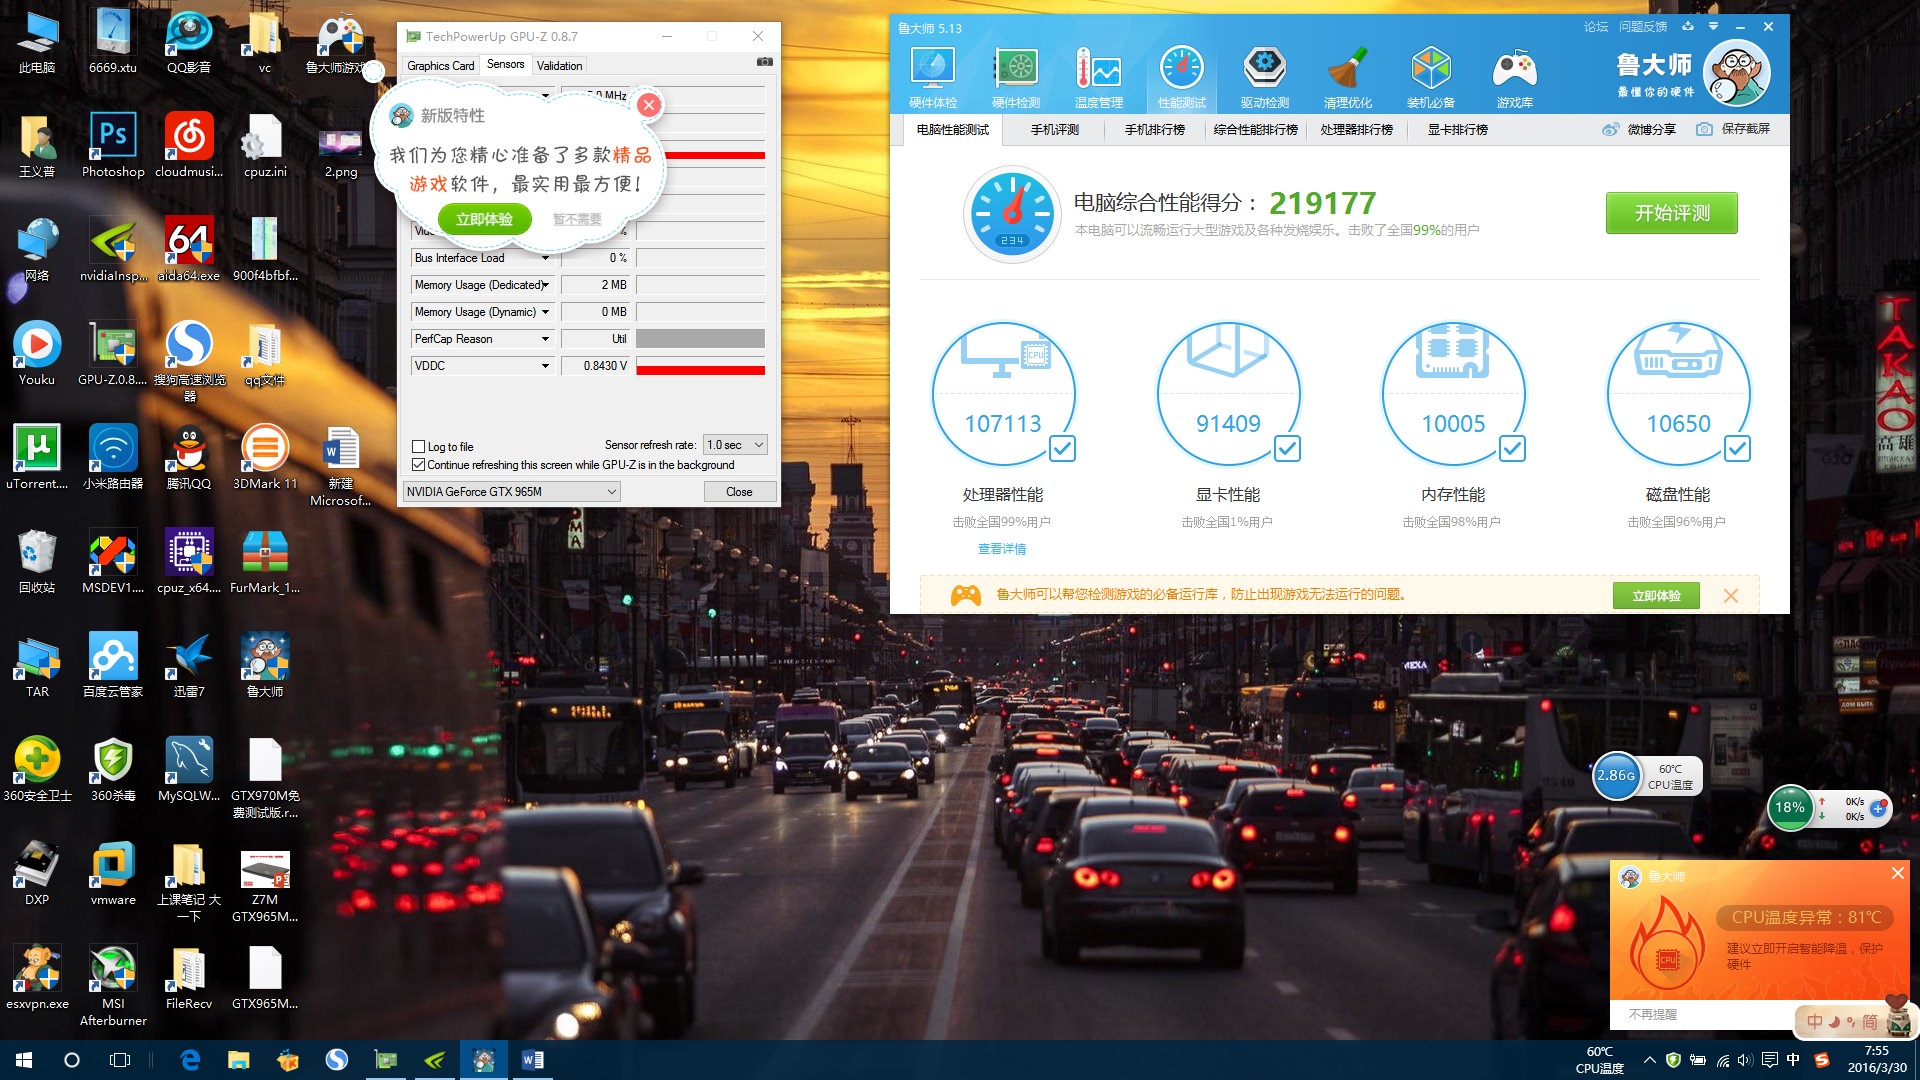The height and width of the screenshot is (1080, 1920).
Task: Switch to the 手机评测 tab
Action: (x=1054, y=130)
